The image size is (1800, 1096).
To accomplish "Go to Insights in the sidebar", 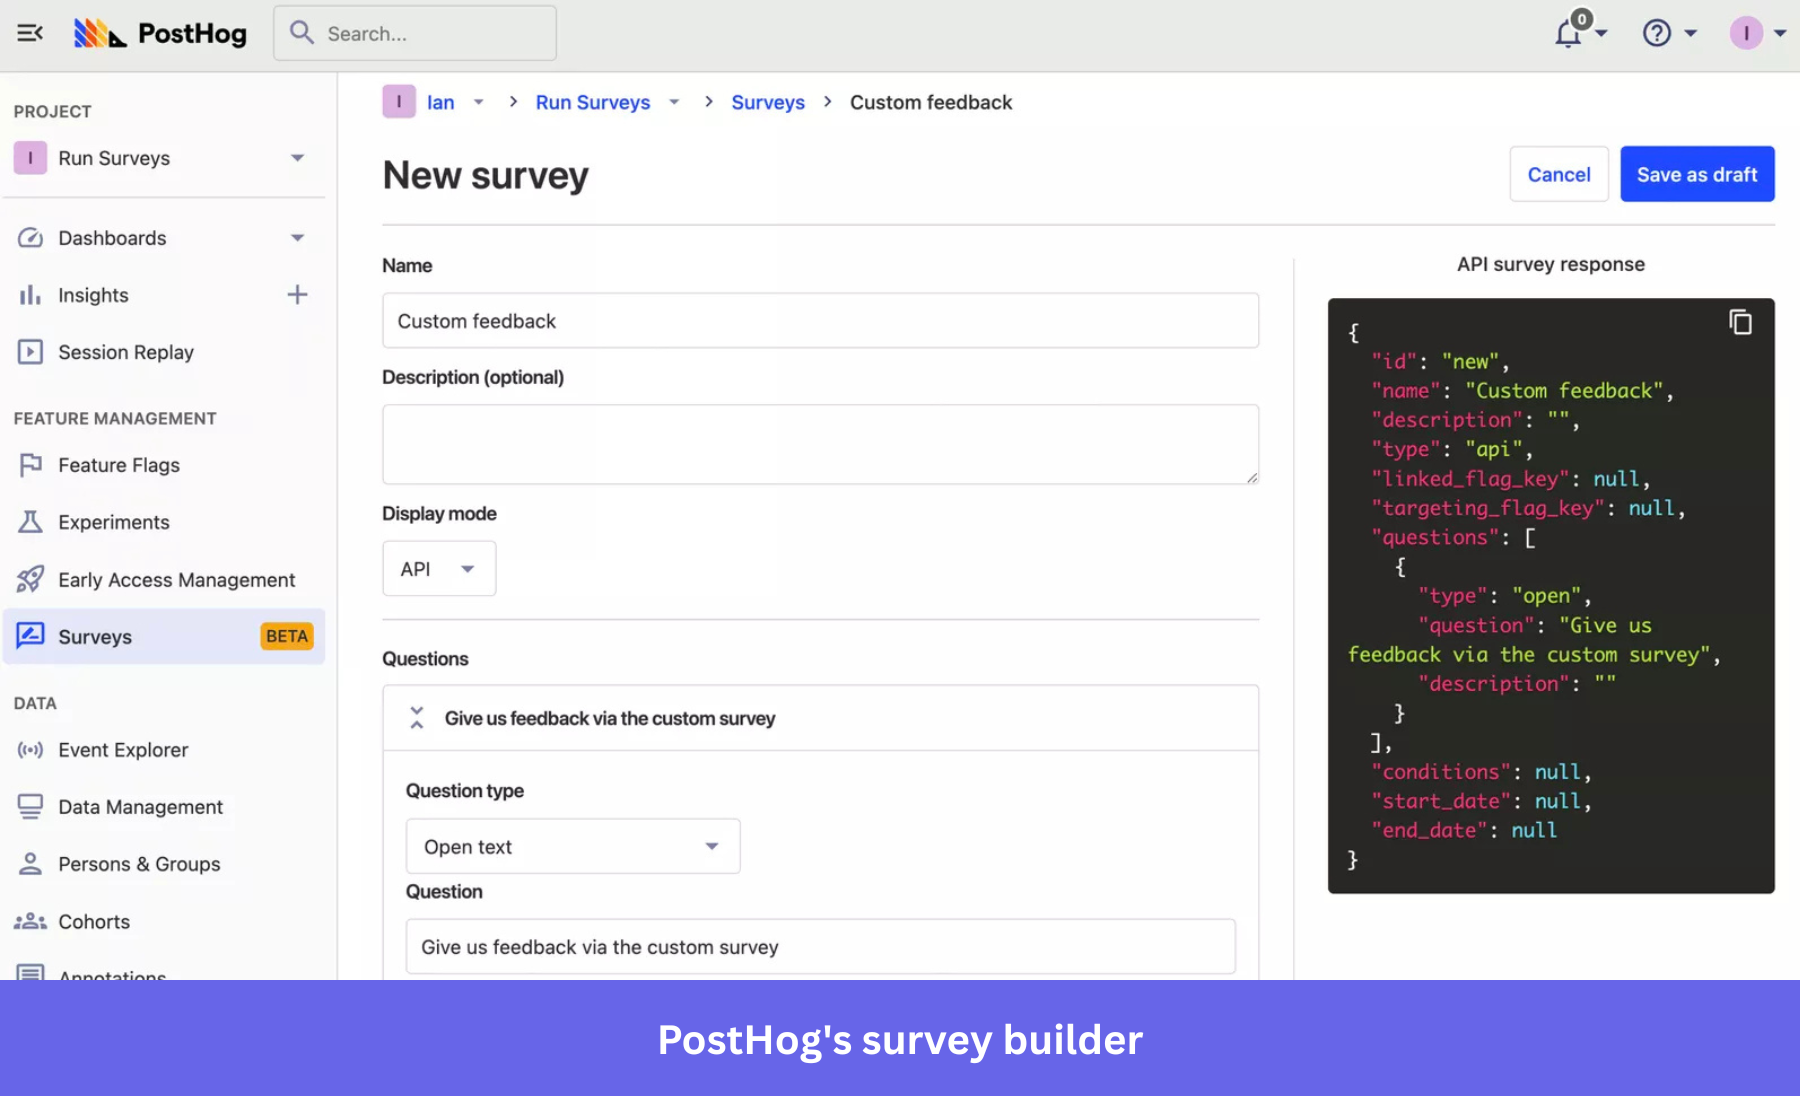I will tap(93, 295).
